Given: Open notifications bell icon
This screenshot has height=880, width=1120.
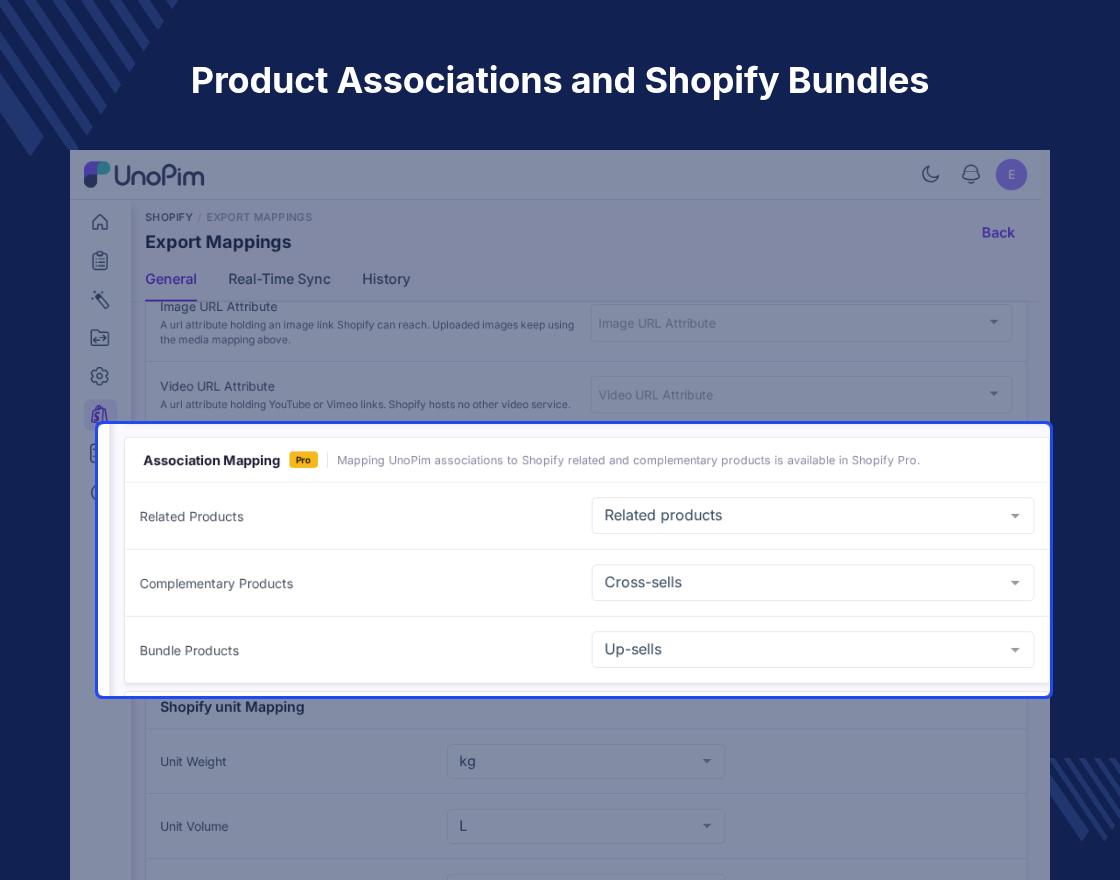Looking at the screenshot, I should point(971,174).
